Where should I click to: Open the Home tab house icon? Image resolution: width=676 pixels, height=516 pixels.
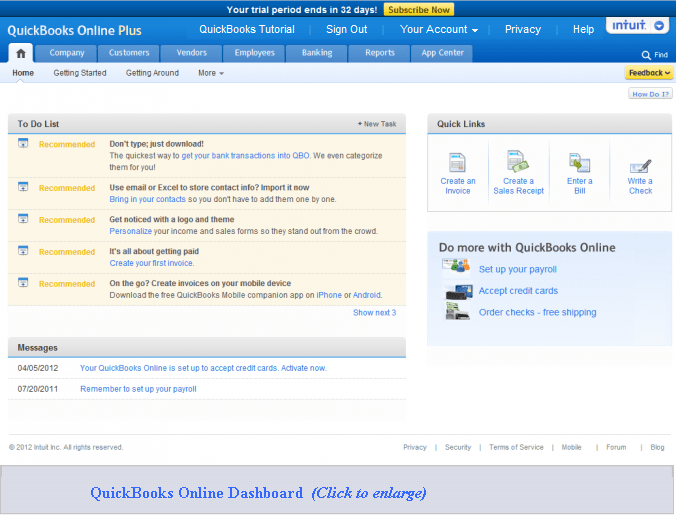click(x=21, y=53)
